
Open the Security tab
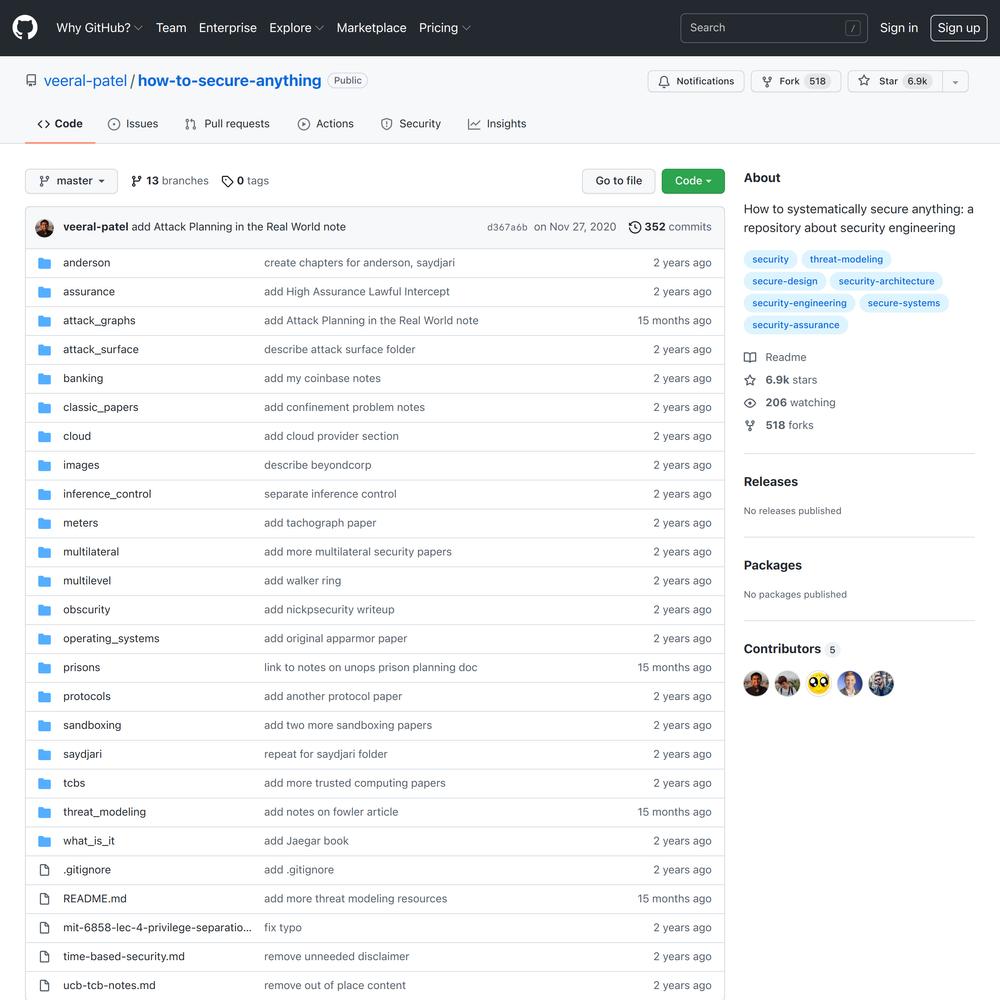(411, 124)
